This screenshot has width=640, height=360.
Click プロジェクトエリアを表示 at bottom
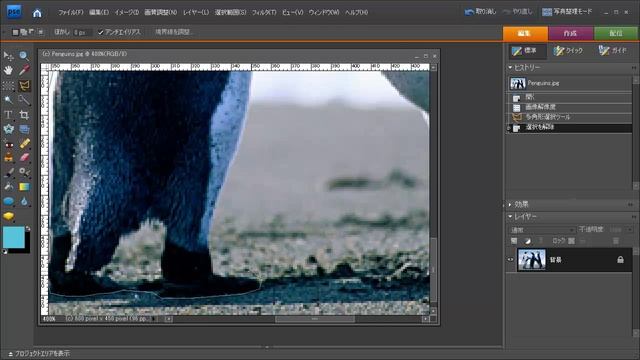click(x=39, y=353)
